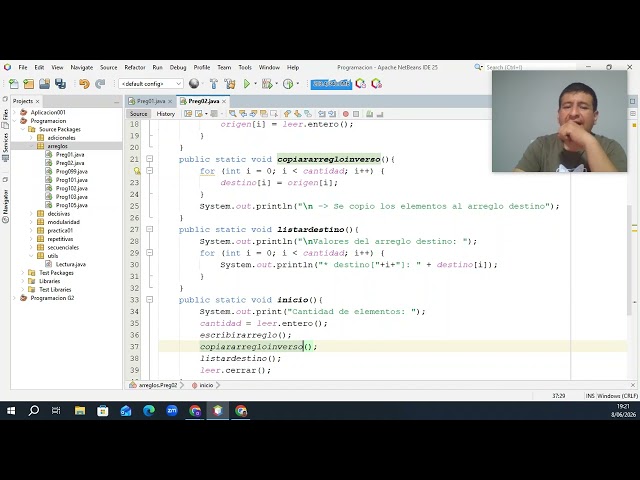Collapse the Programacion project node

[15, 121]
